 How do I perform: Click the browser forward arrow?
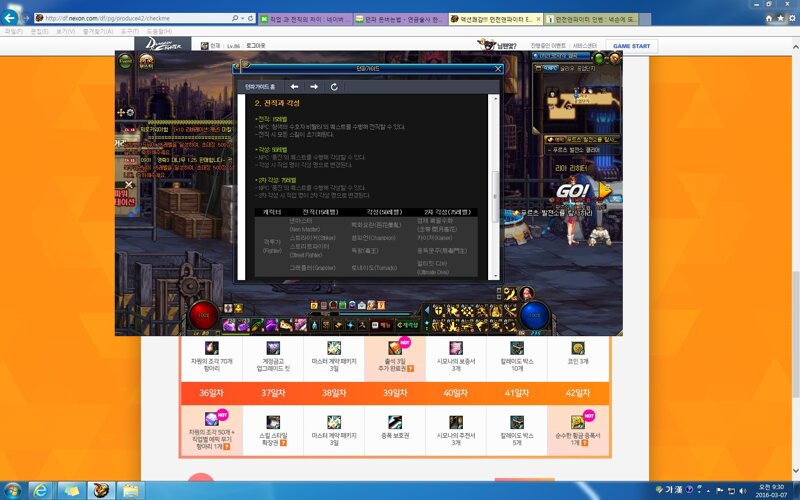point(27,18)
